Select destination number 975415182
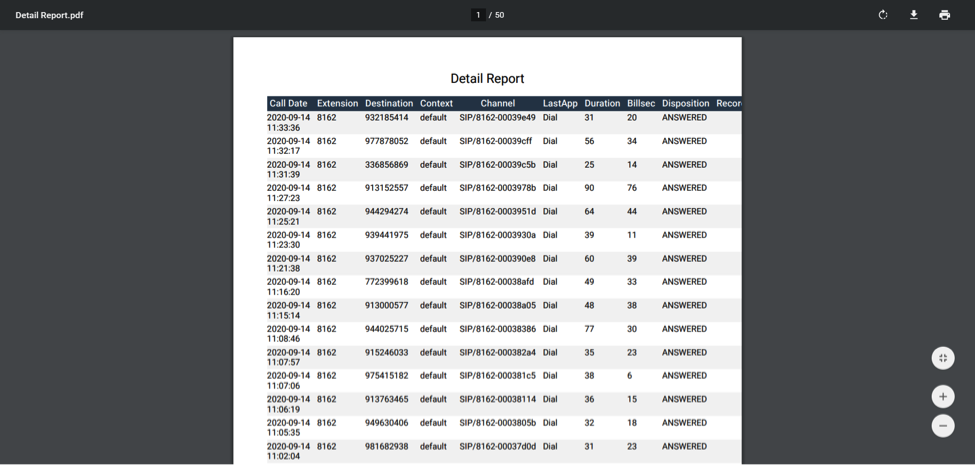 [x=387, y=375]
